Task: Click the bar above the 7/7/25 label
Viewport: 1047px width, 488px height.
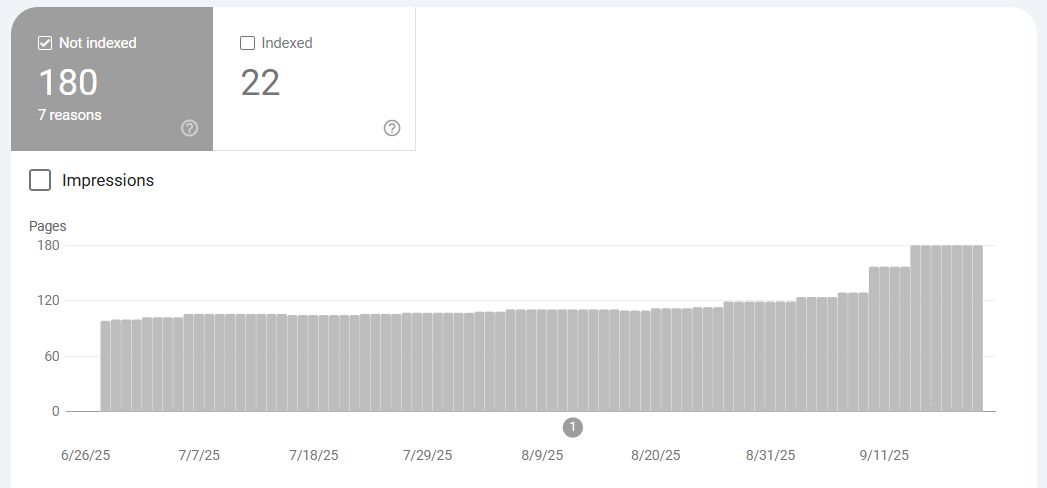Action: pos(199,362)
